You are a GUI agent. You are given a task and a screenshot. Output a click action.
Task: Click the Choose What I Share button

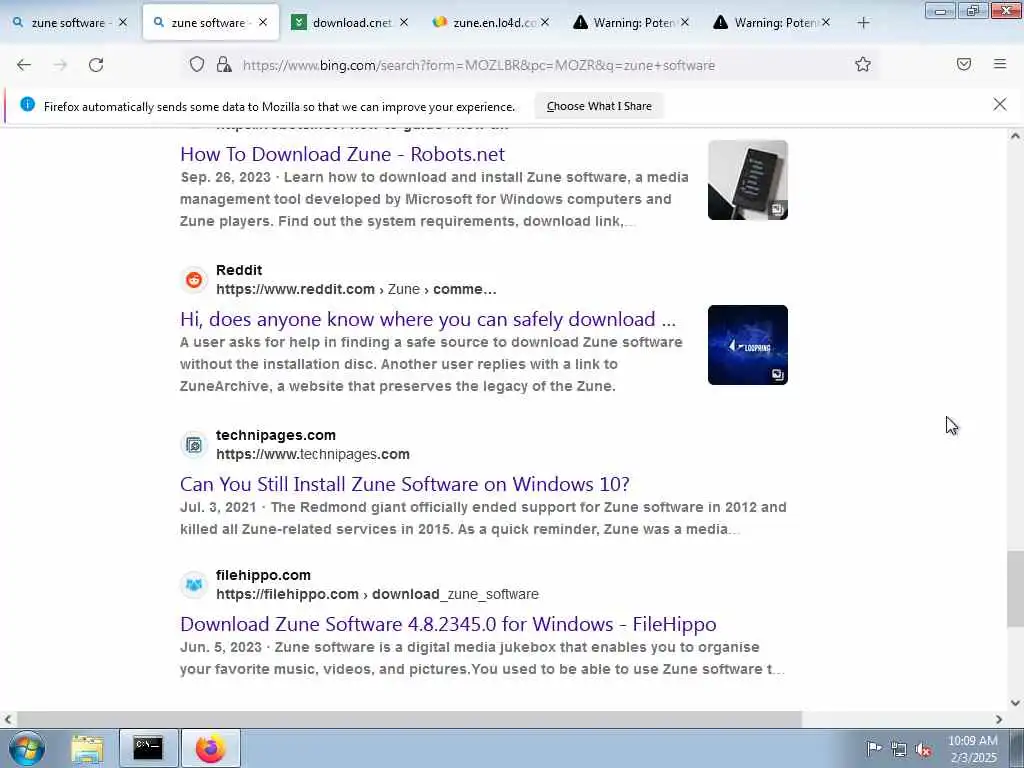pos(599,106)
